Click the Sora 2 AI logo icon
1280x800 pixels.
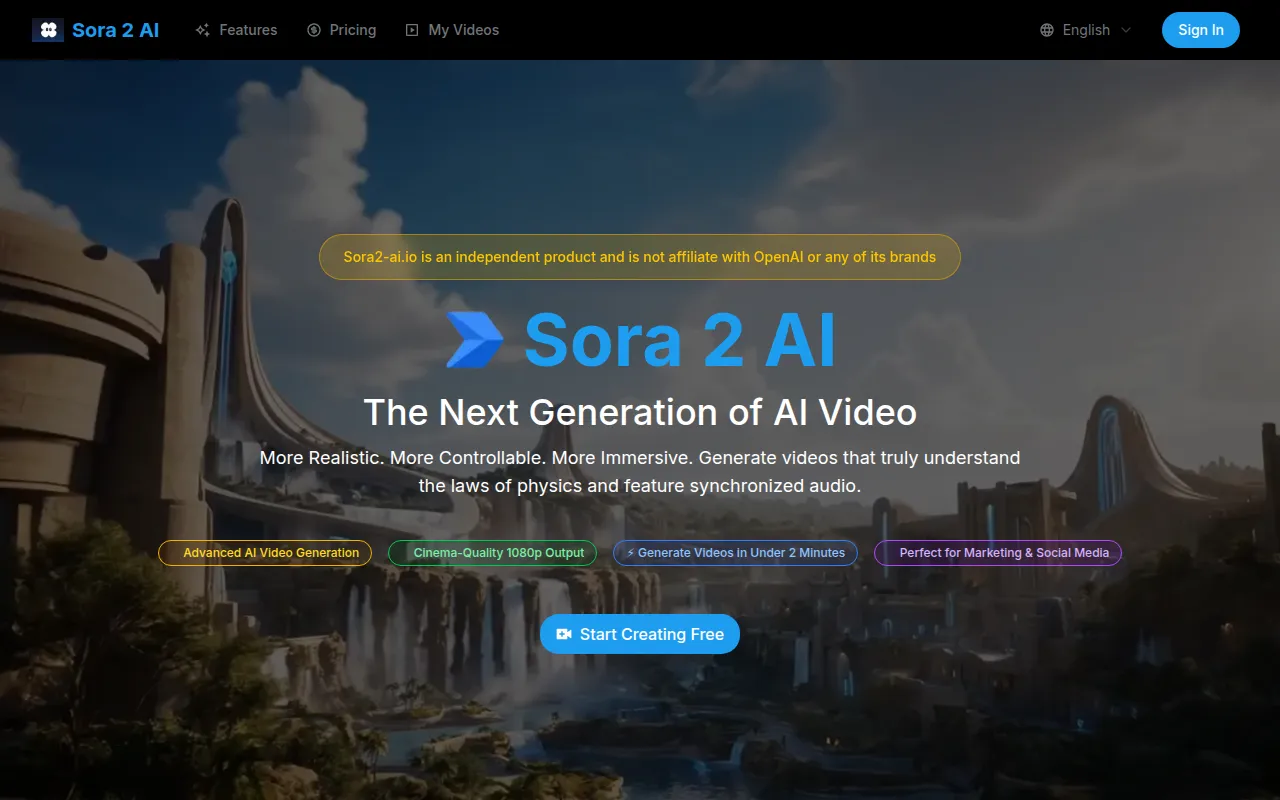pos(47,29)
